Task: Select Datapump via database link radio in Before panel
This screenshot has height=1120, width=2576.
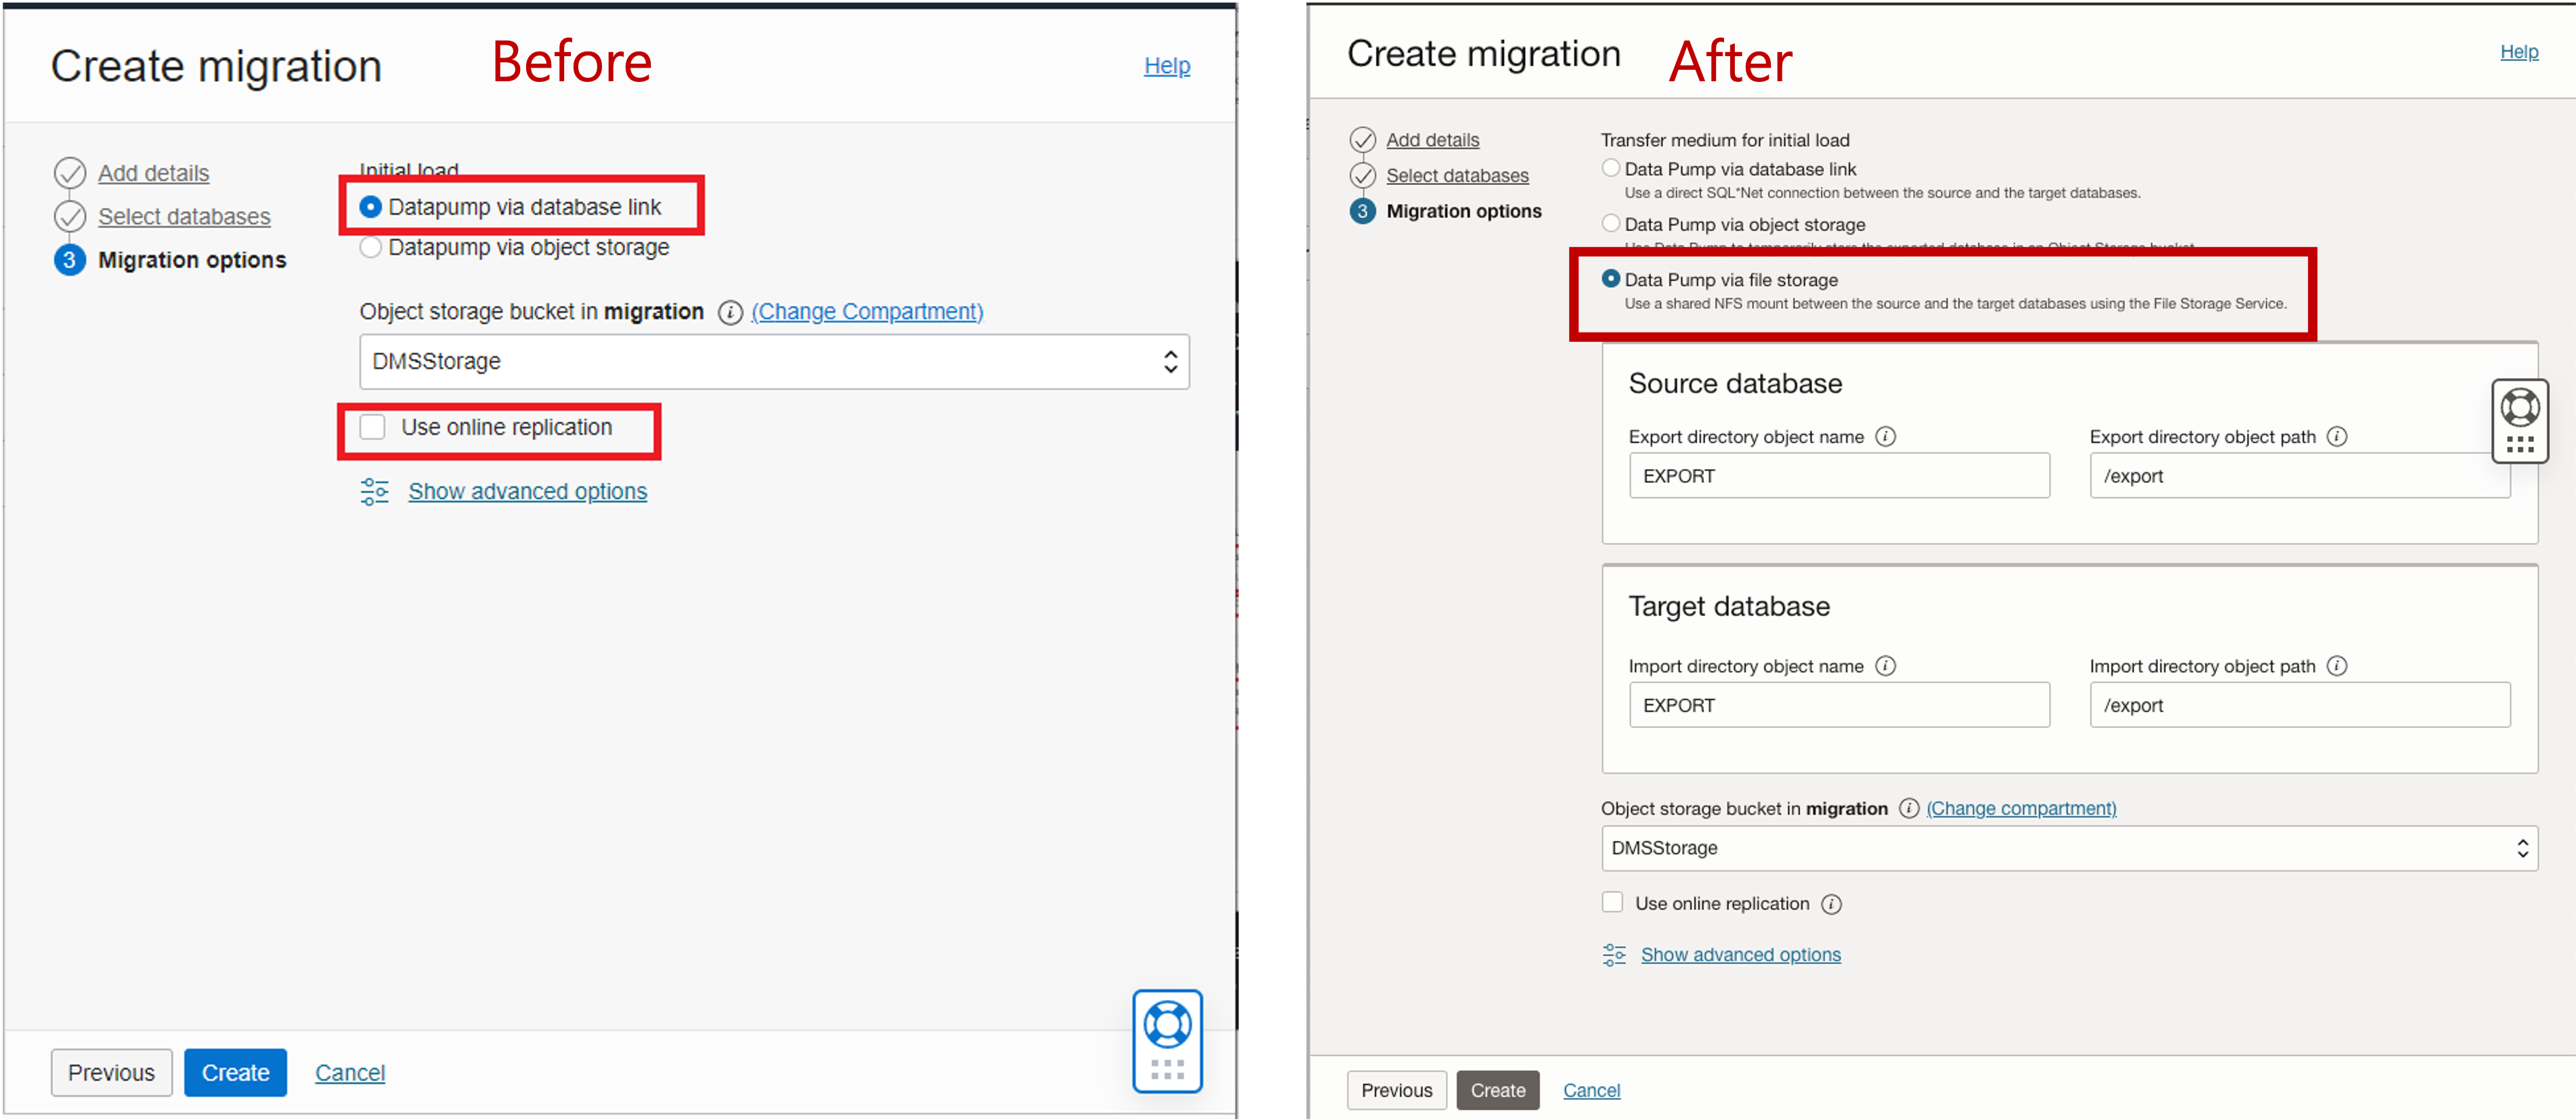Action: click(x=370, y=207)
